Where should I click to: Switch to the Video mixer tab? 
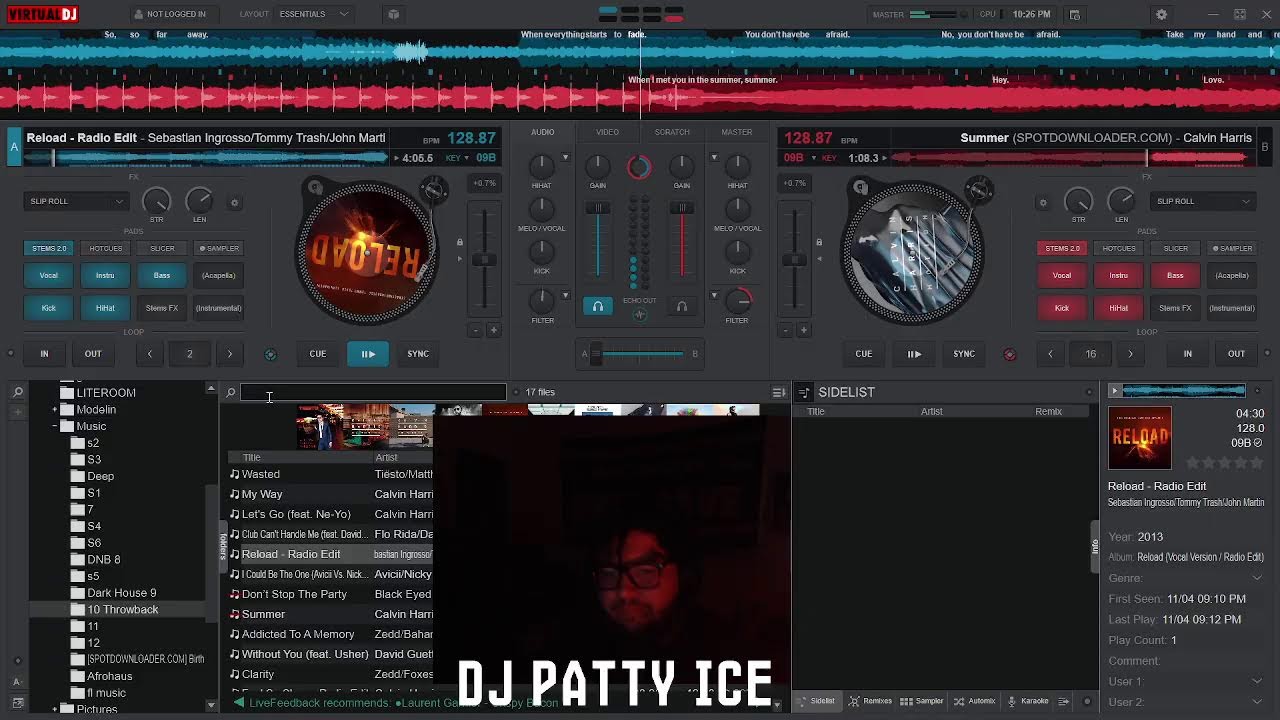(x=607, y=132)
